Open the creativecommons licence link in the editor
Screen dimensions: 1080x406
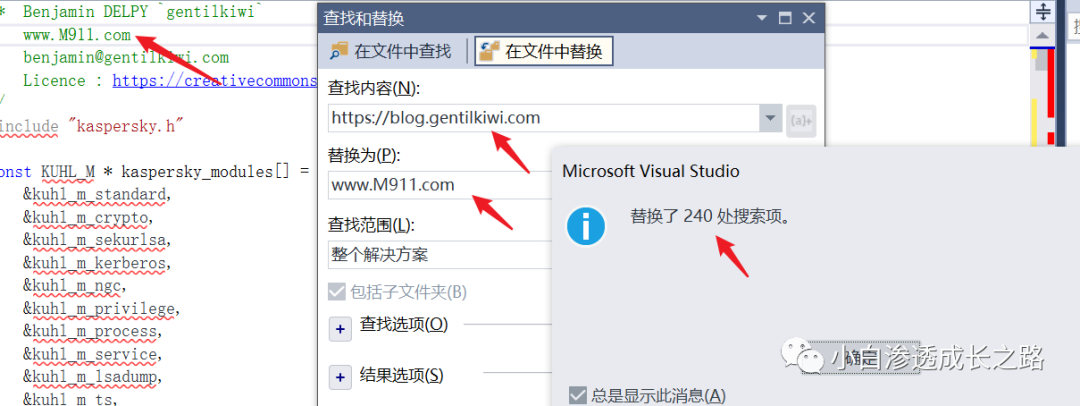(x=215, y=81)
